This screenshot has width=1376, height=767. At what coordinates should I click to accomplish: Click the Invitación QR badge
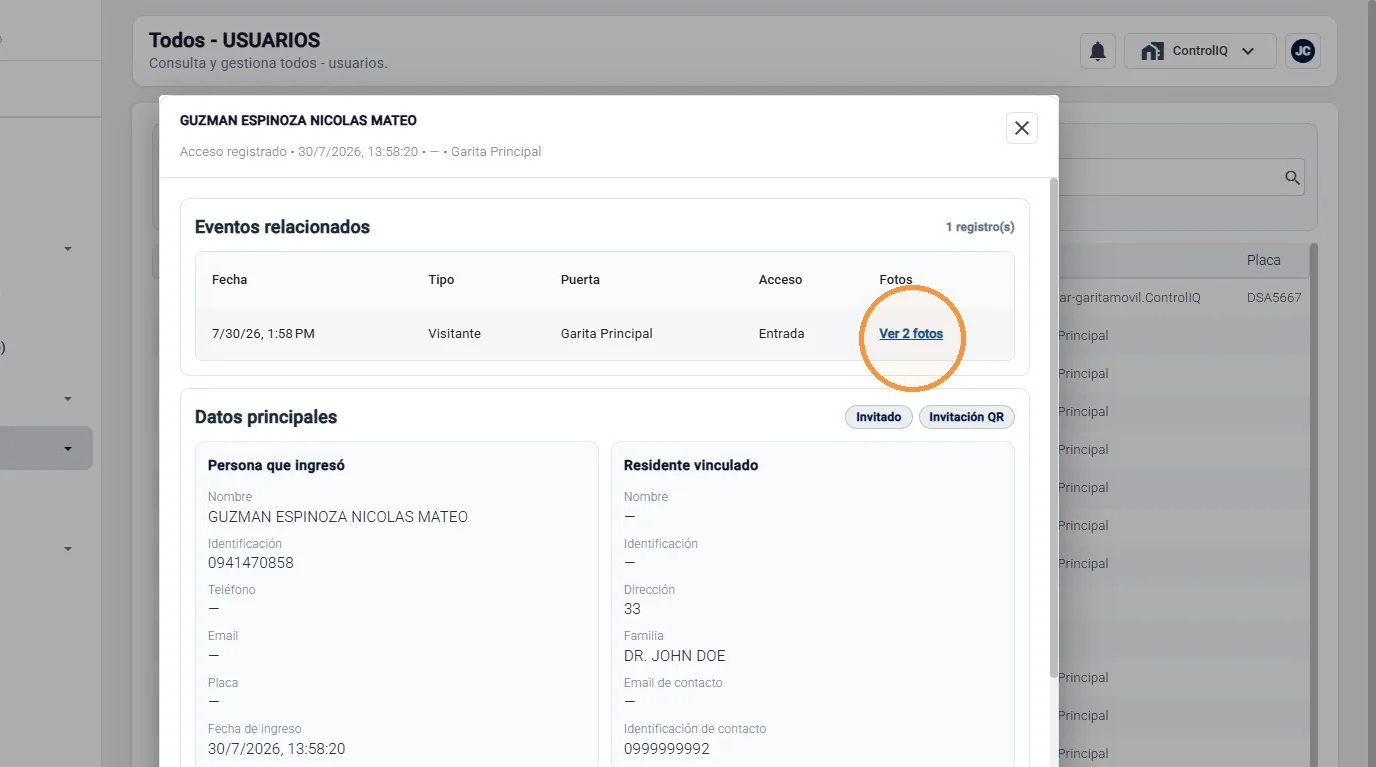967,417
